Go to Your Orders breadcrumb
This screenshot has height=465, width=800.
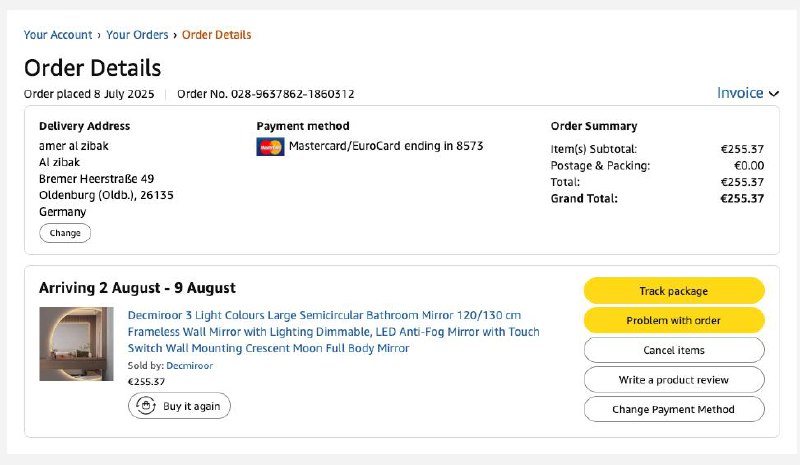[137, 35]
